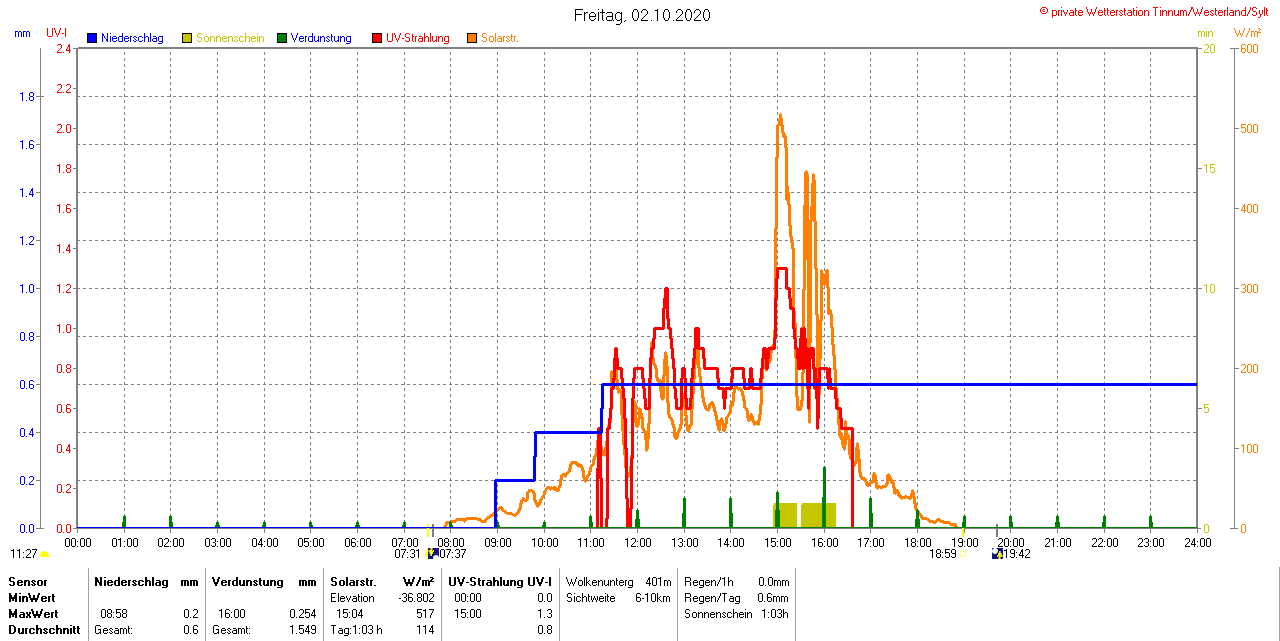Select the Niederschlag legend label

[x=132, y=38]
